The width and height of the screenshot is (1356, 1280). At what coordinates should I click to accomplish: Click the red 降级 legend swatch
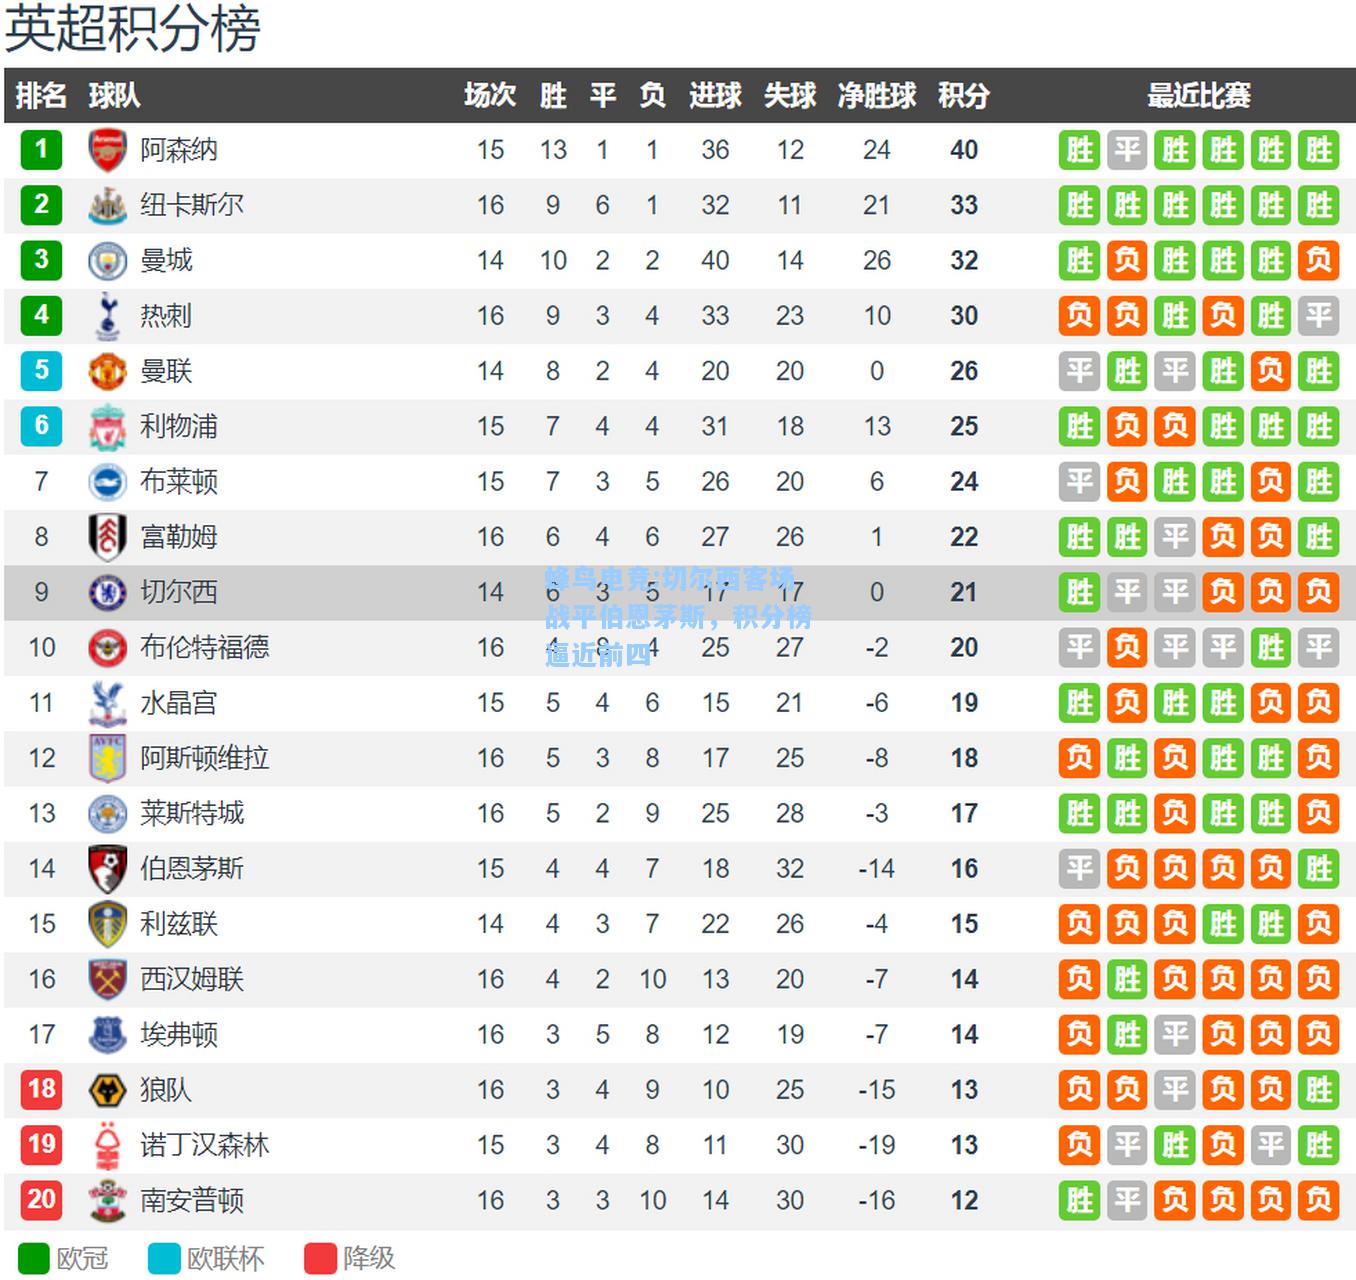[320, 1258]
